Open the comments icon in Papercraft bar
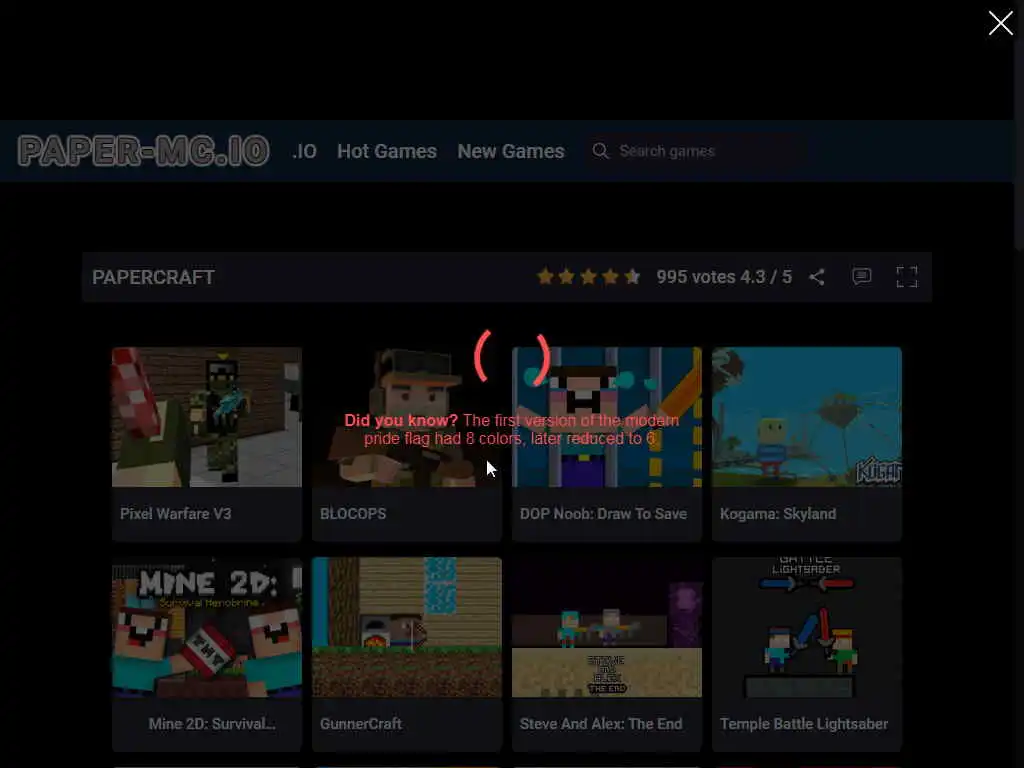This screenshot has height=768, width=1024. (861, 276)
